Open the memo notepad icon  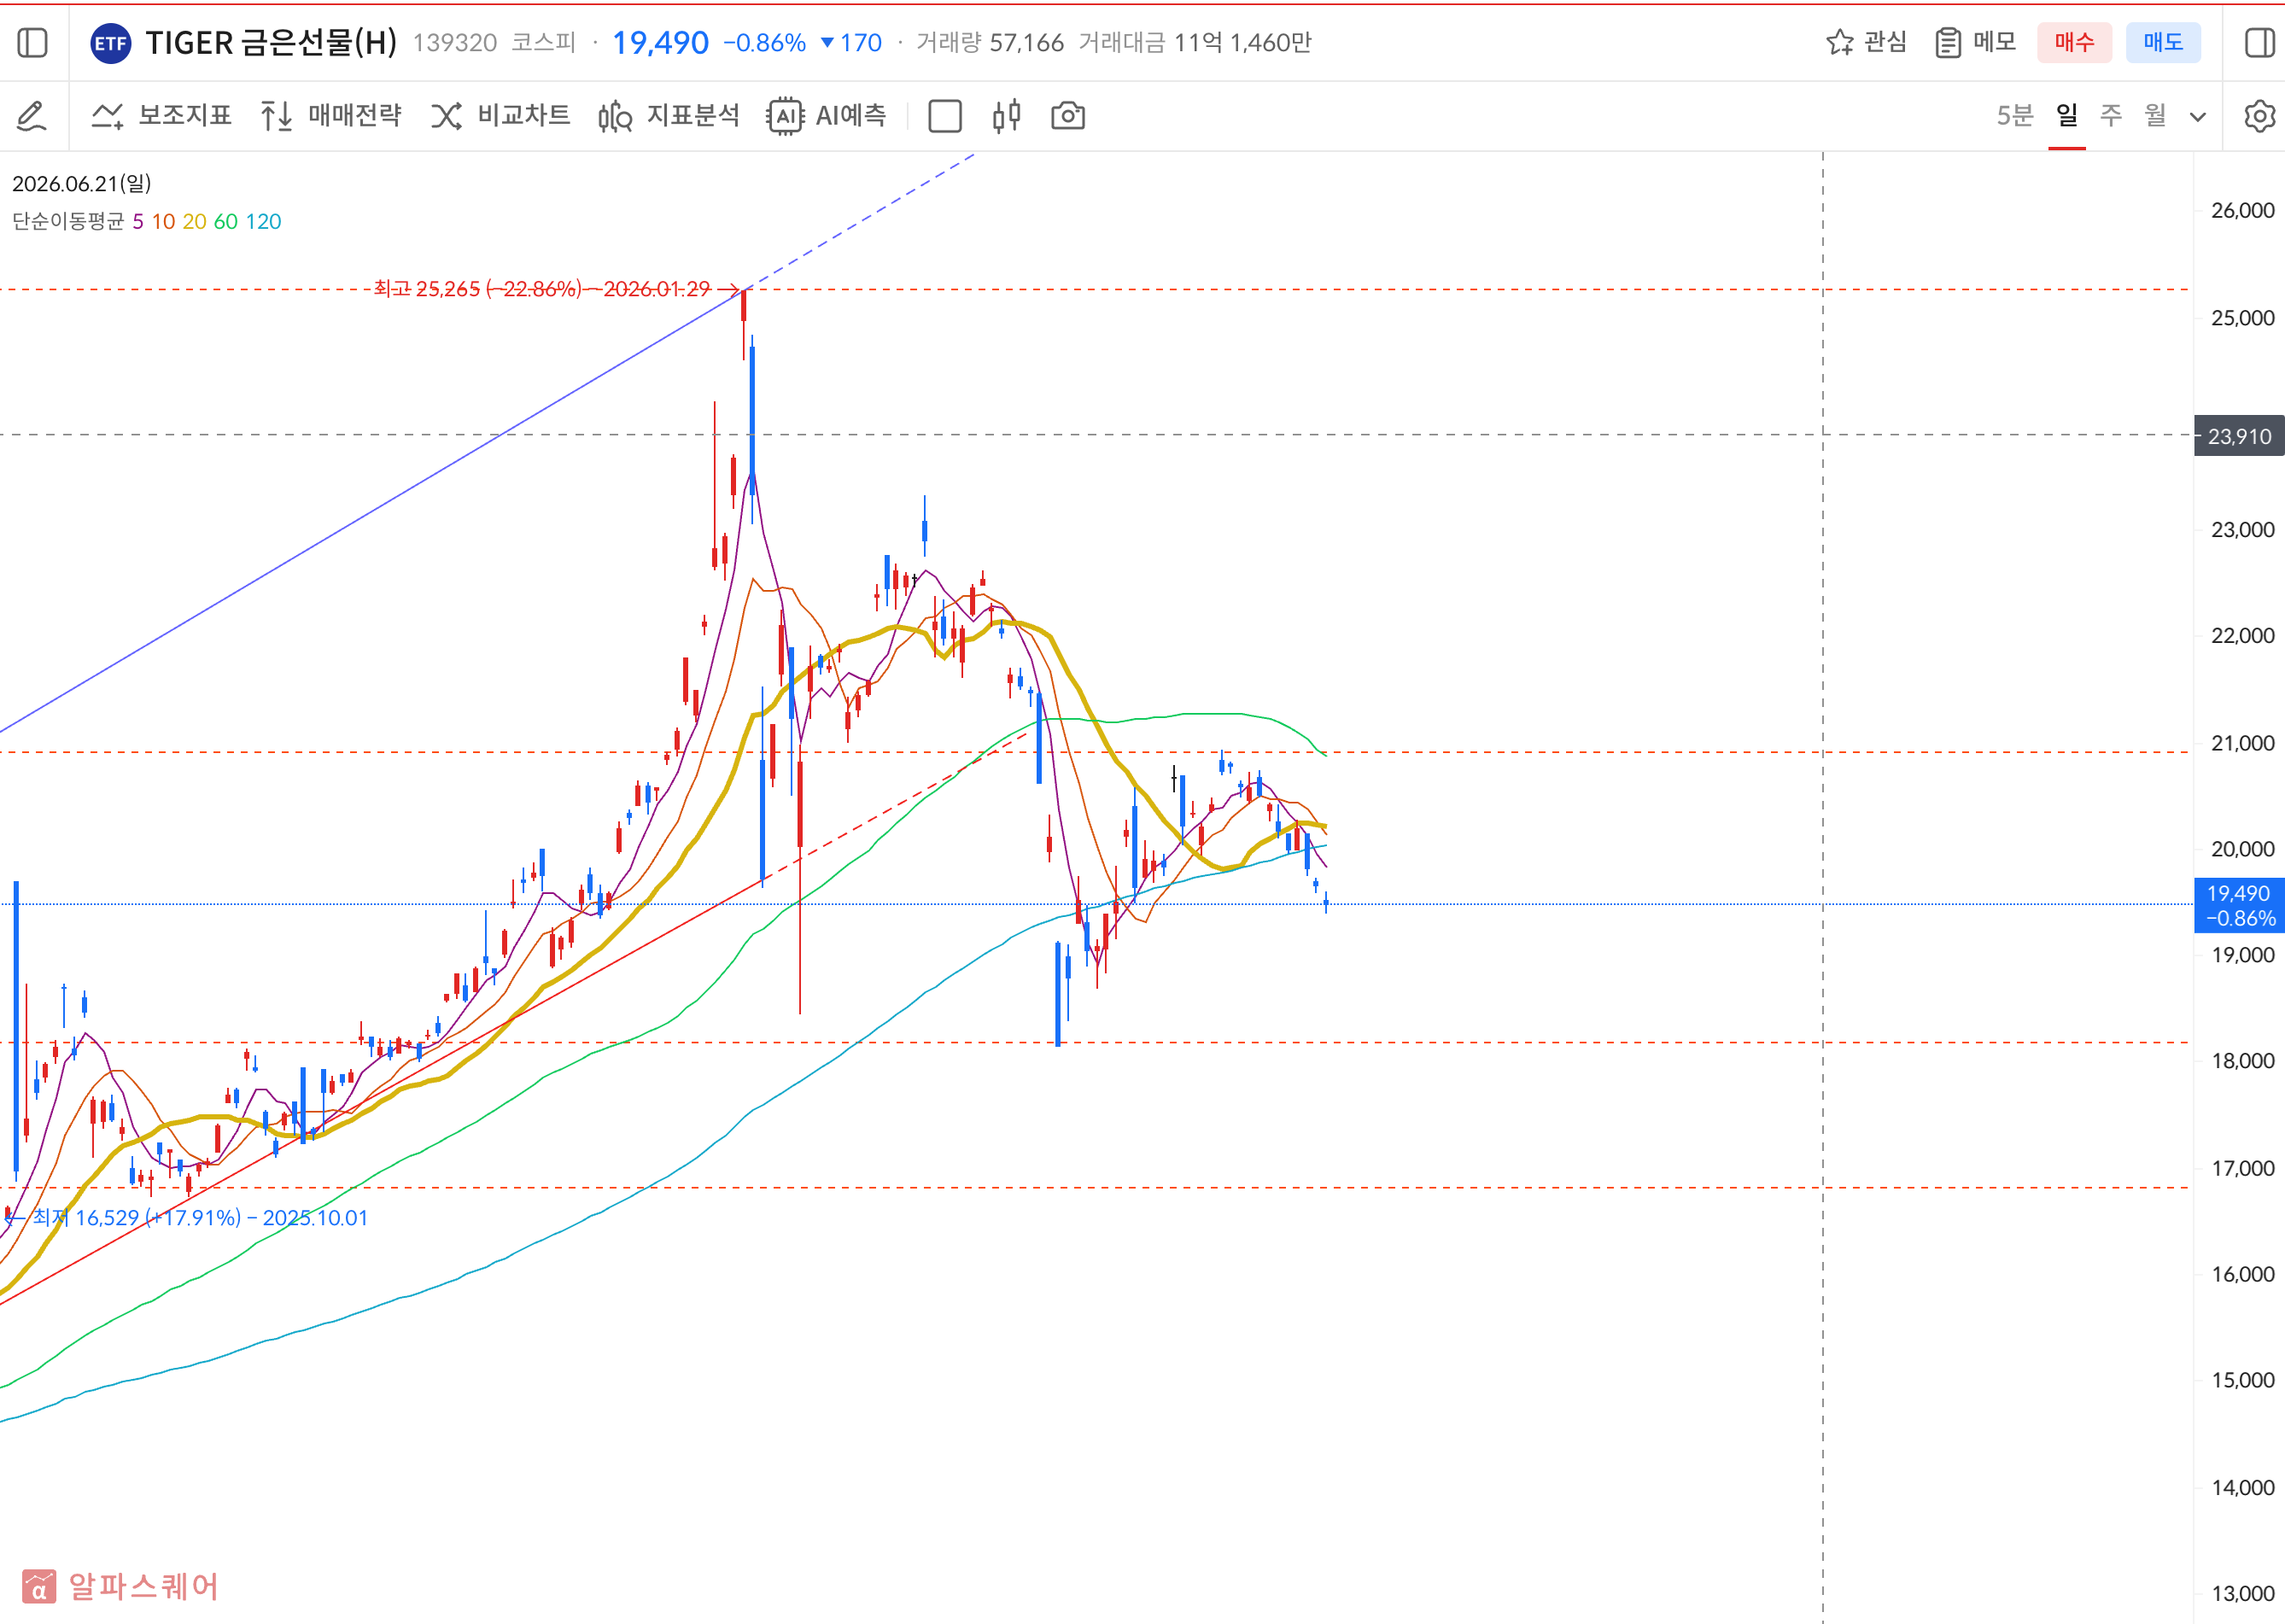coord(1947,42)
